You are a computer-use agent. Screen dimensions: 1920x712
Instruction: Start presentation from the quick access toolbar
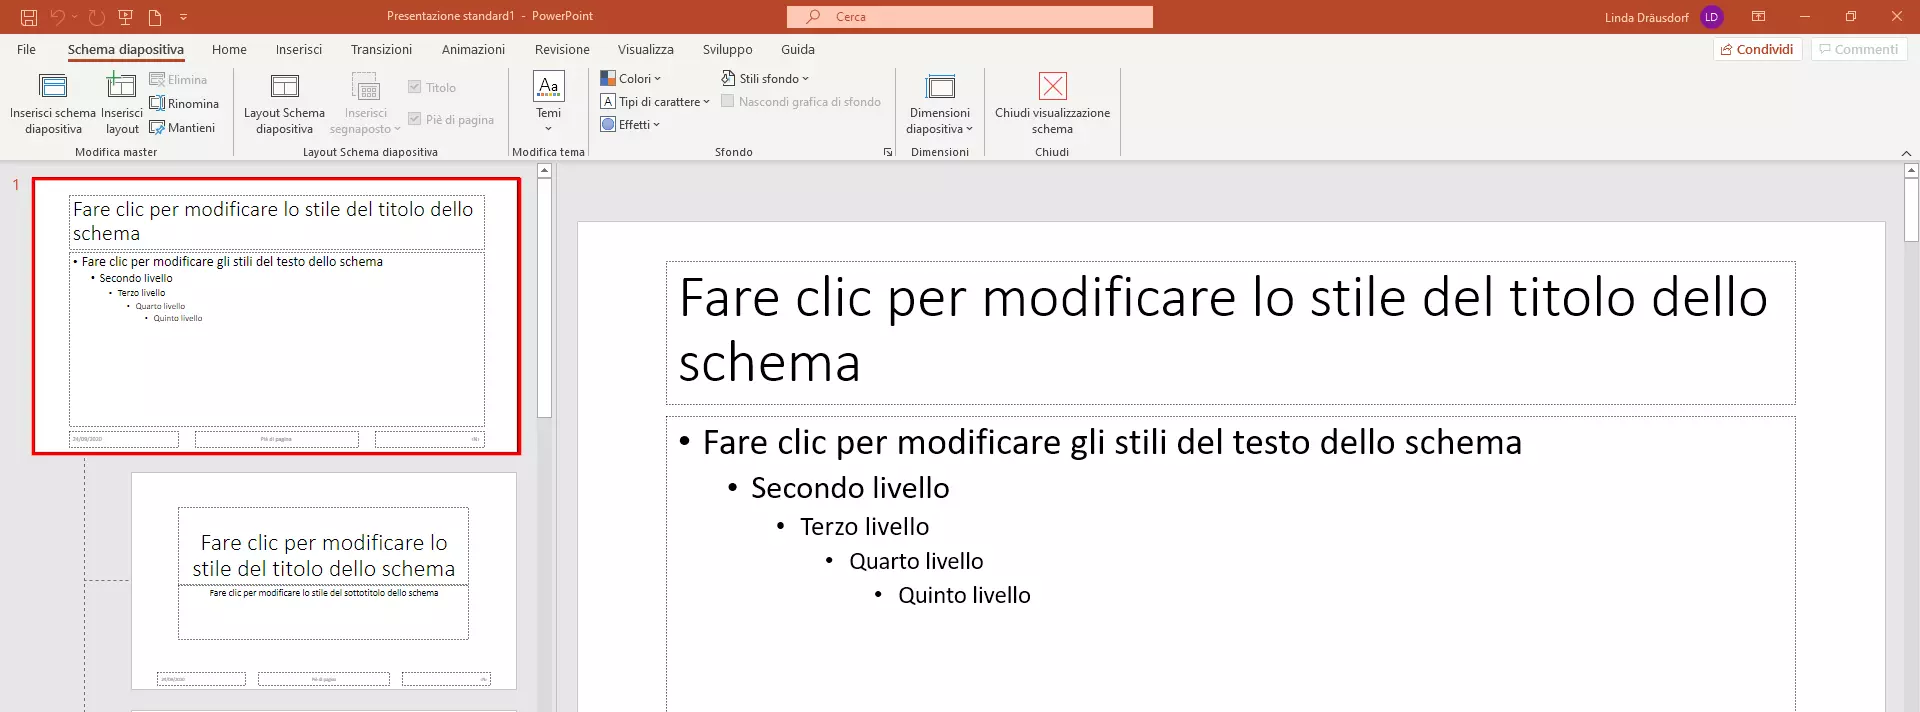[x=125, y=17]
